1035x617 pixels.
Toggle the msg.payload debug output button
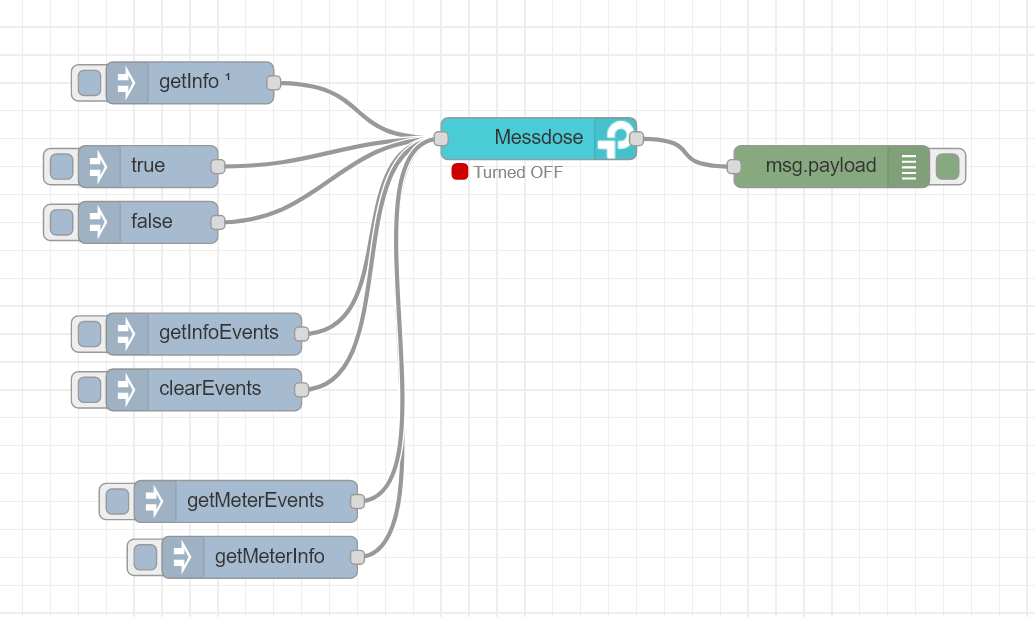(948, 166)
